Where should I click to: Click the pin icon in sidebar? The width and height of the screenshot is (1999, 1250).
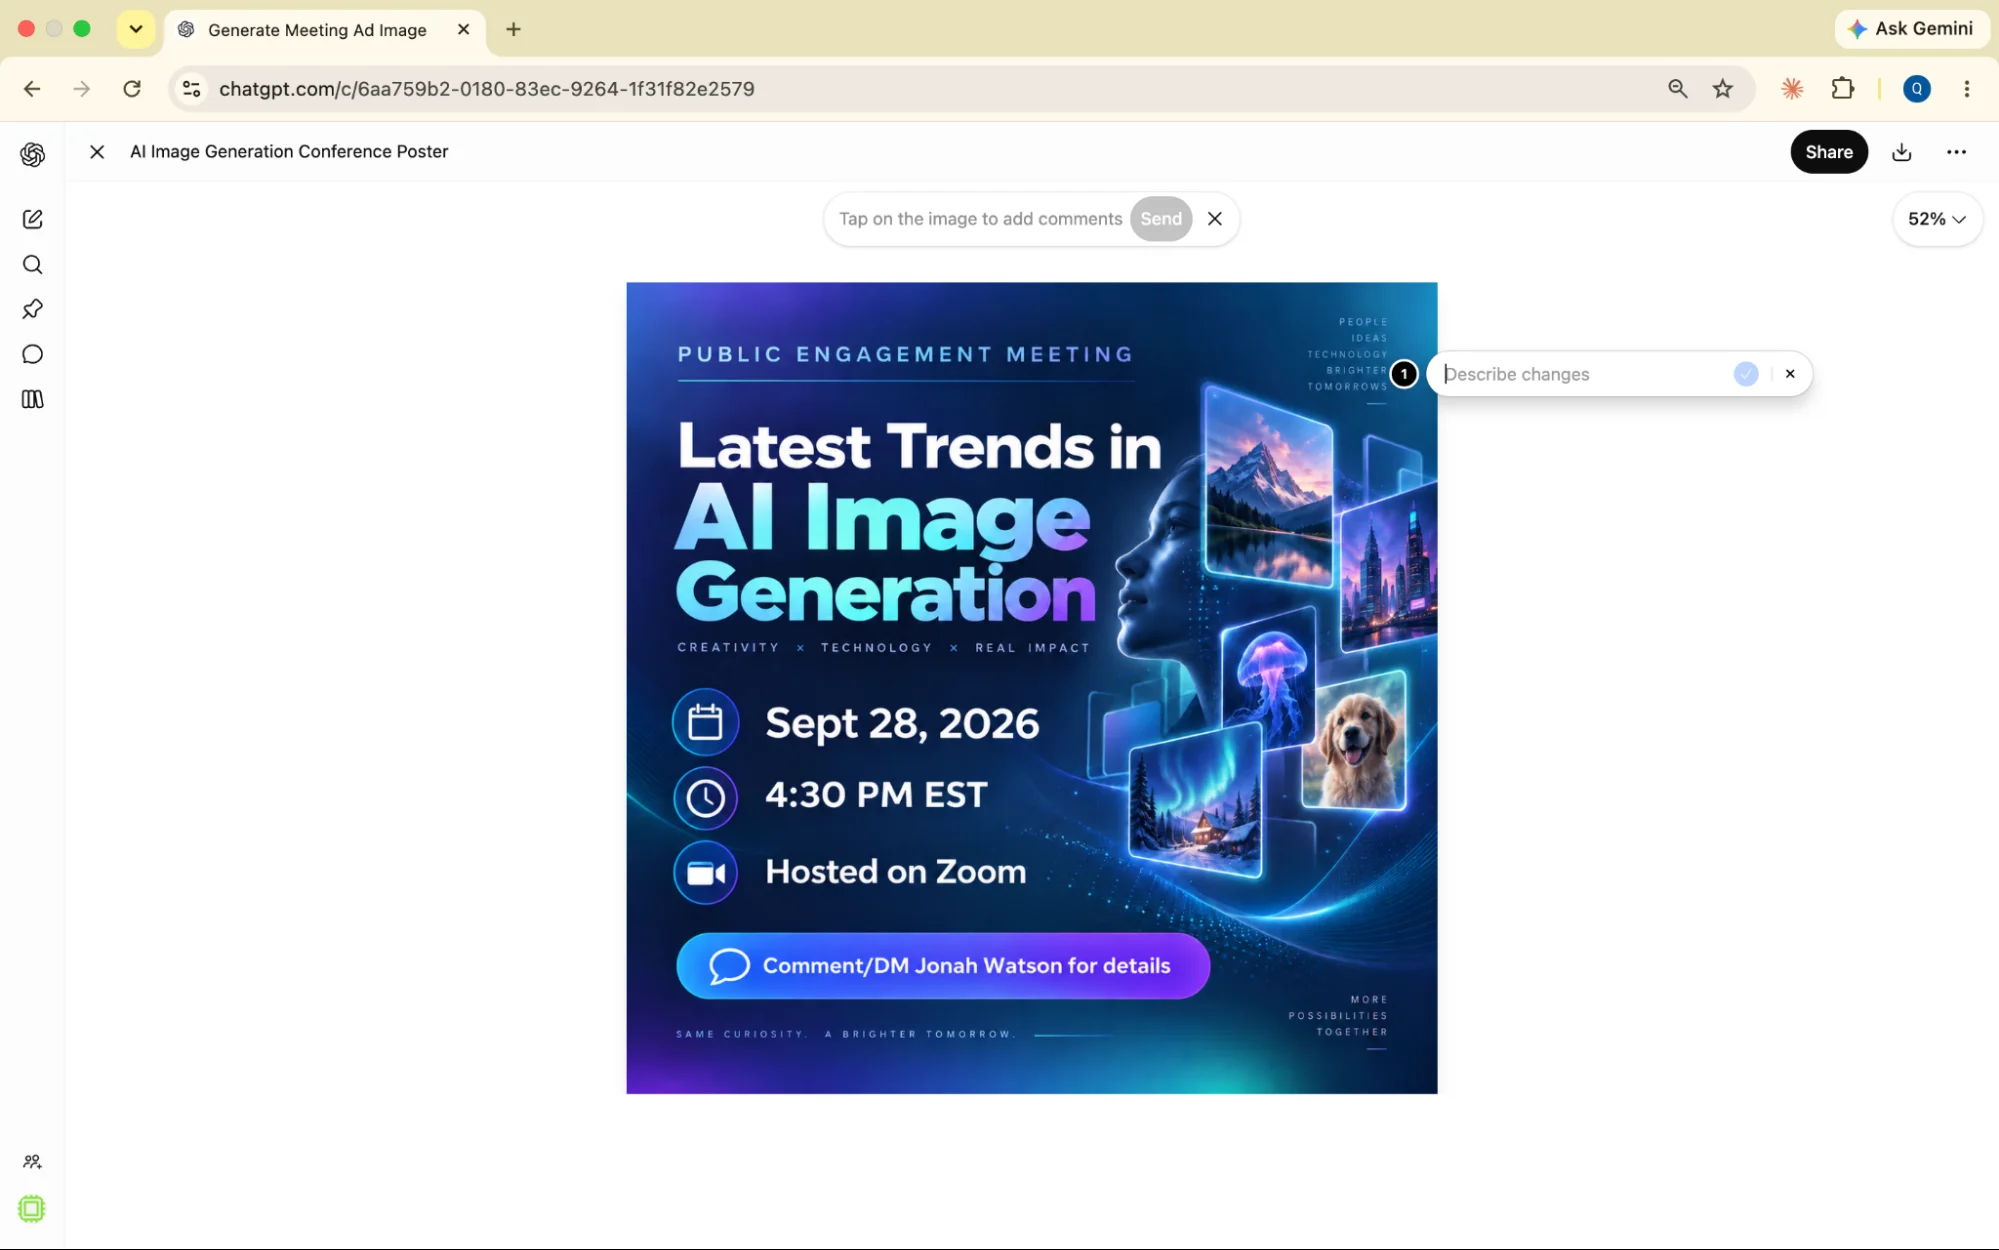(x=32, y=309)
